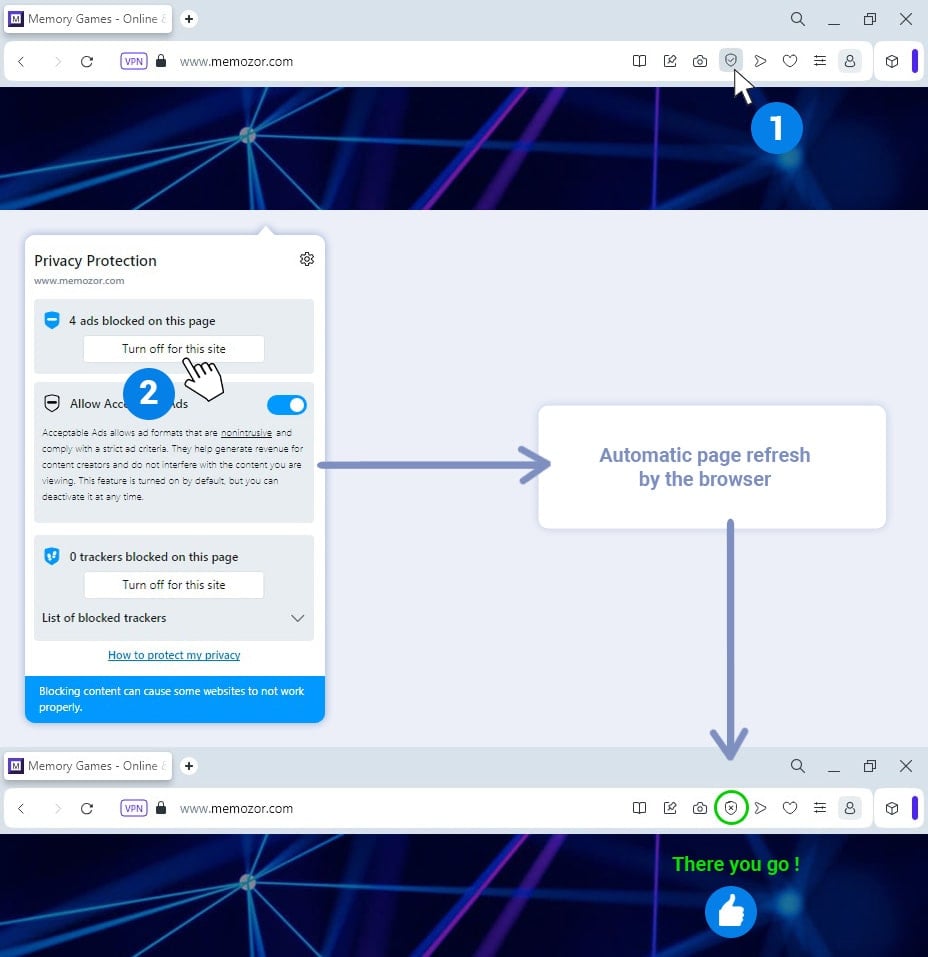Click the page lock icon beside the URL
This screenshot has width=928, height=957.
pos(160,61)
